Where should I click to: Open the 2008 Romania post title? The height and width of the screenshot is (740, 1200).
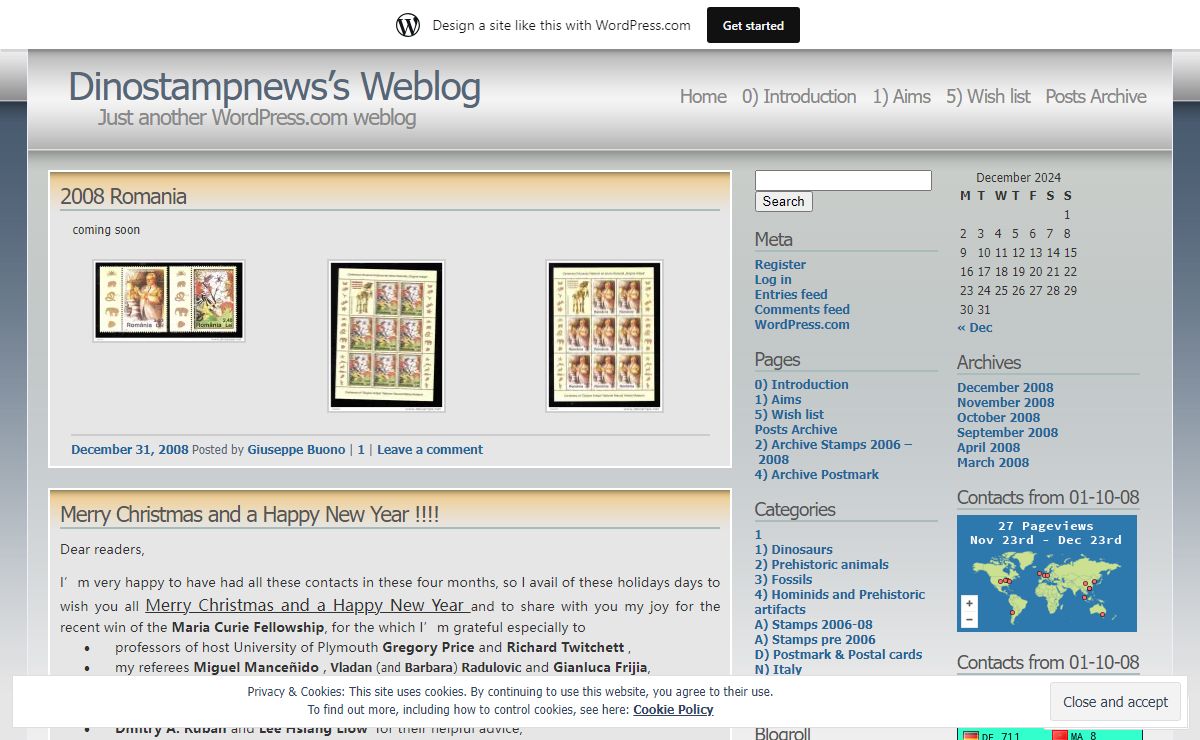(x=123, y=196)
